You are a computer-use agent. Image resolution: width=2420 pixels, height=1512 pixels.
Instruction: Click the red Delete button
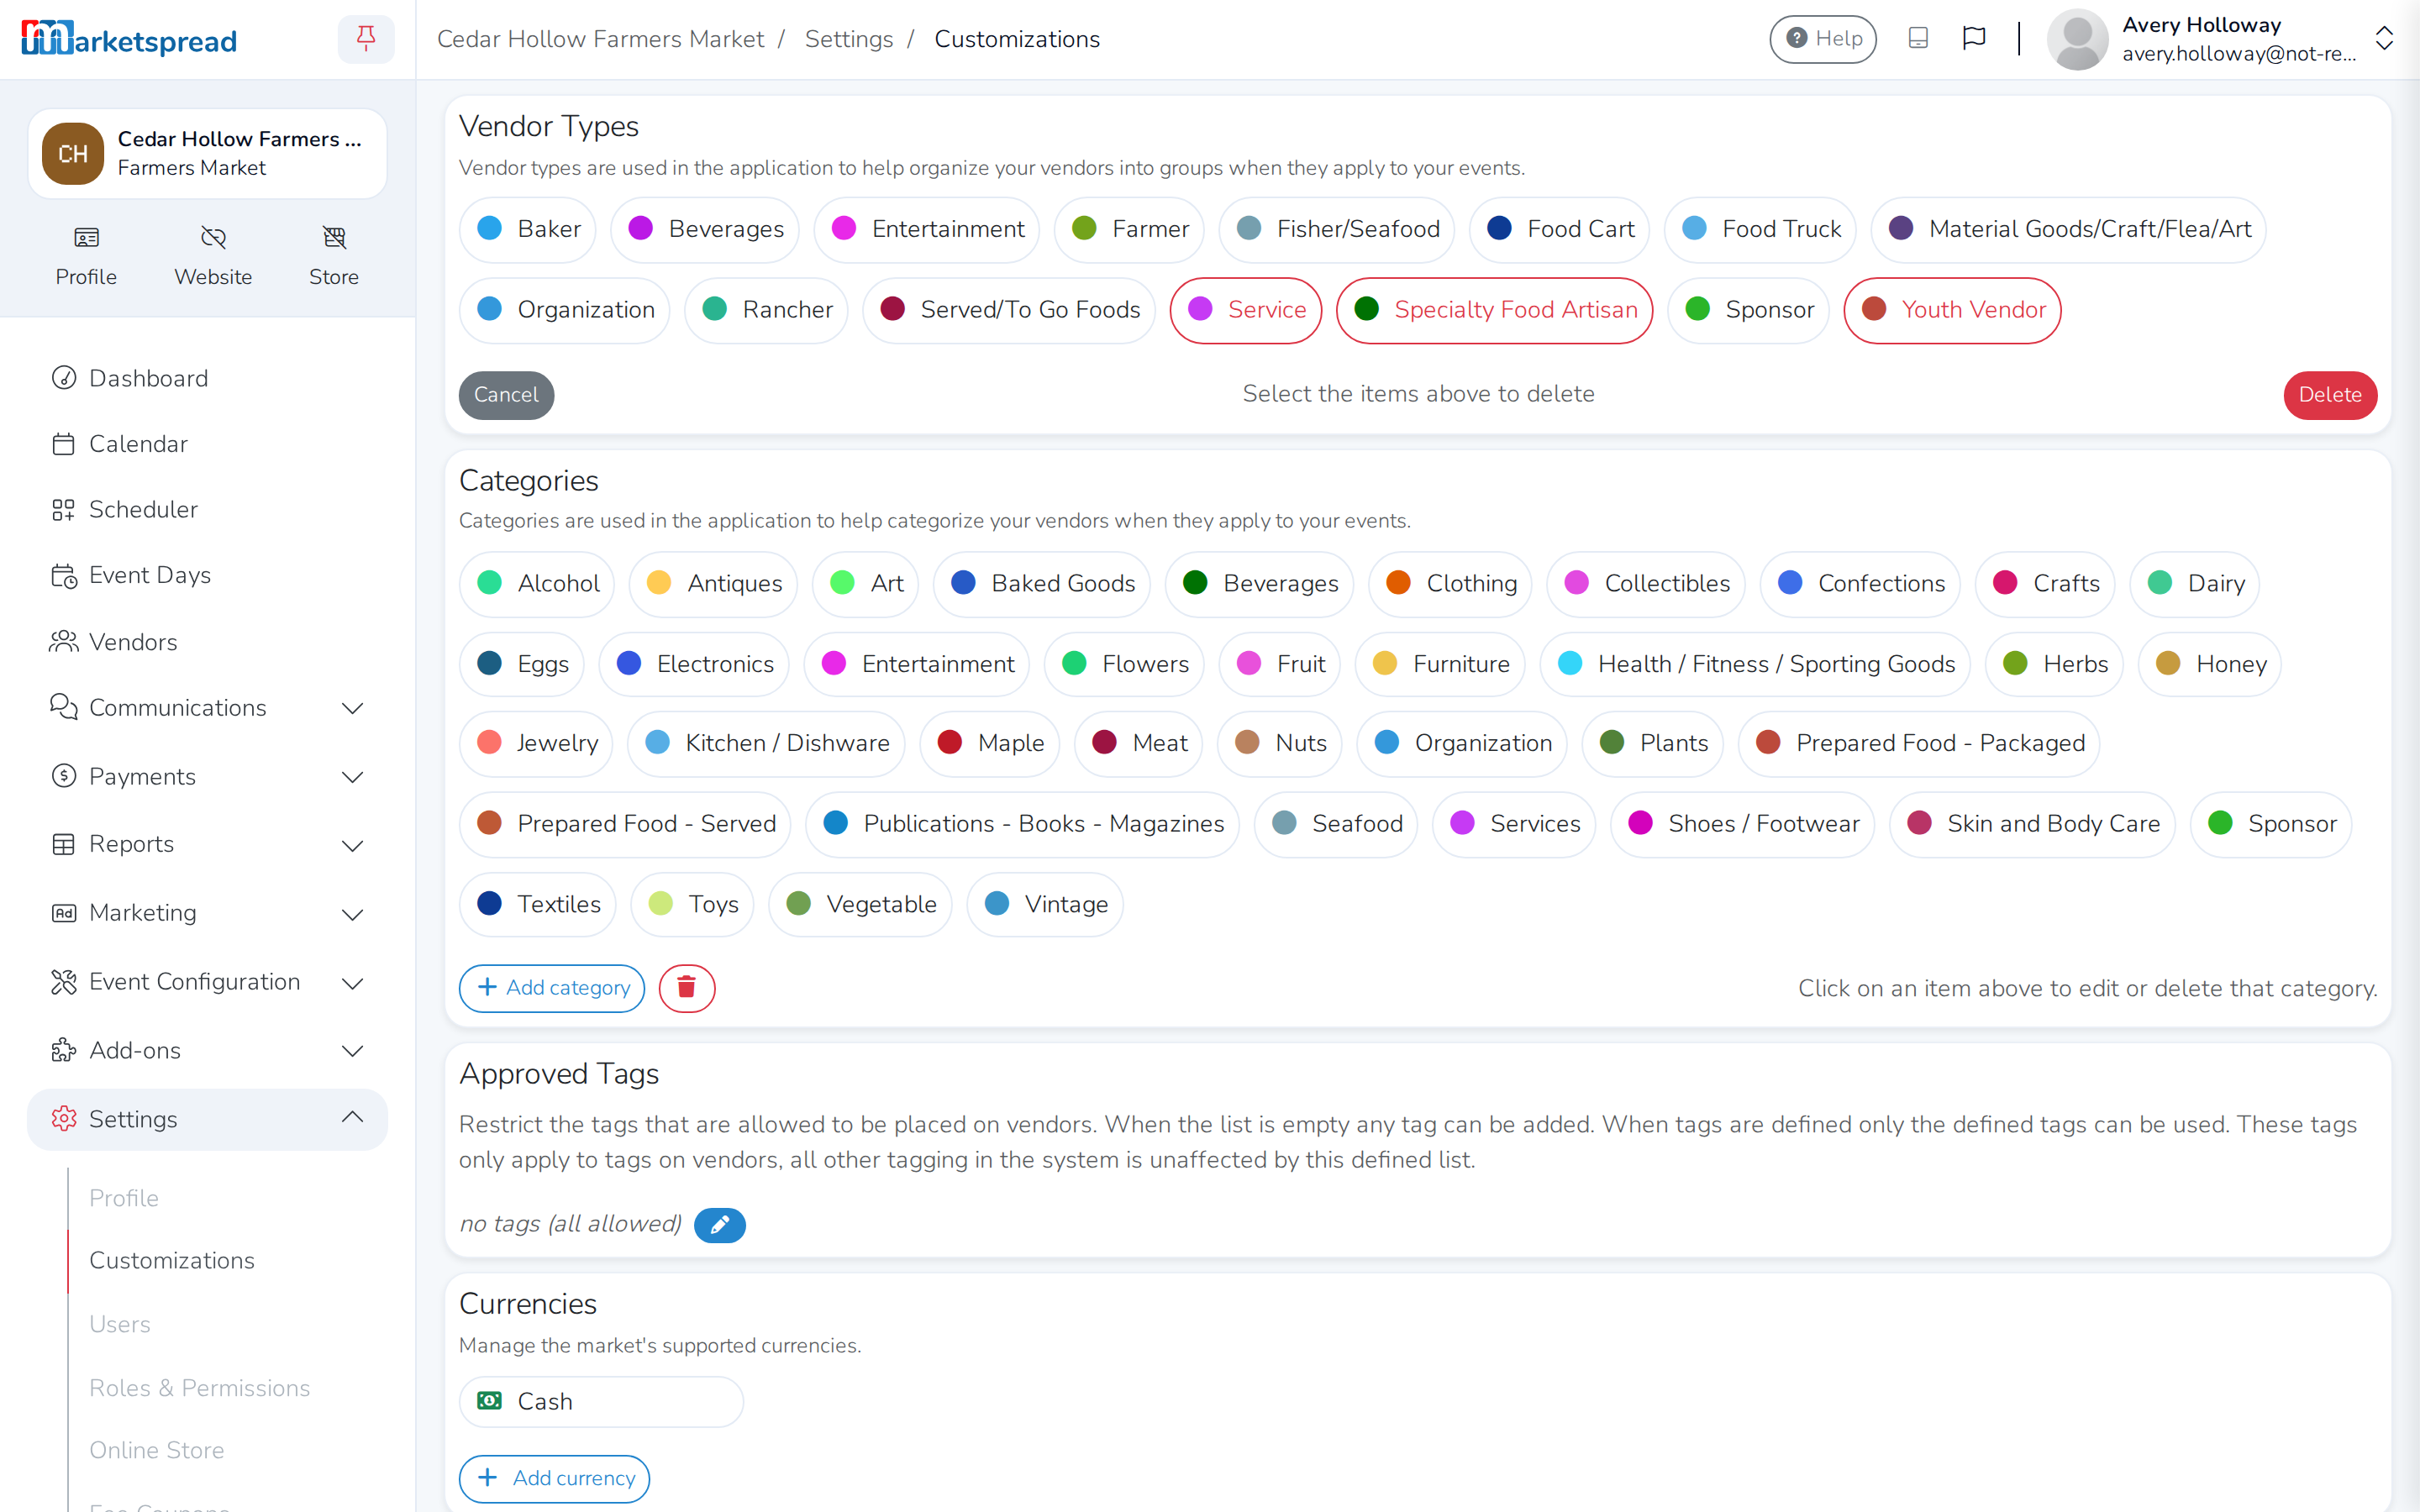click(2329, 395)
